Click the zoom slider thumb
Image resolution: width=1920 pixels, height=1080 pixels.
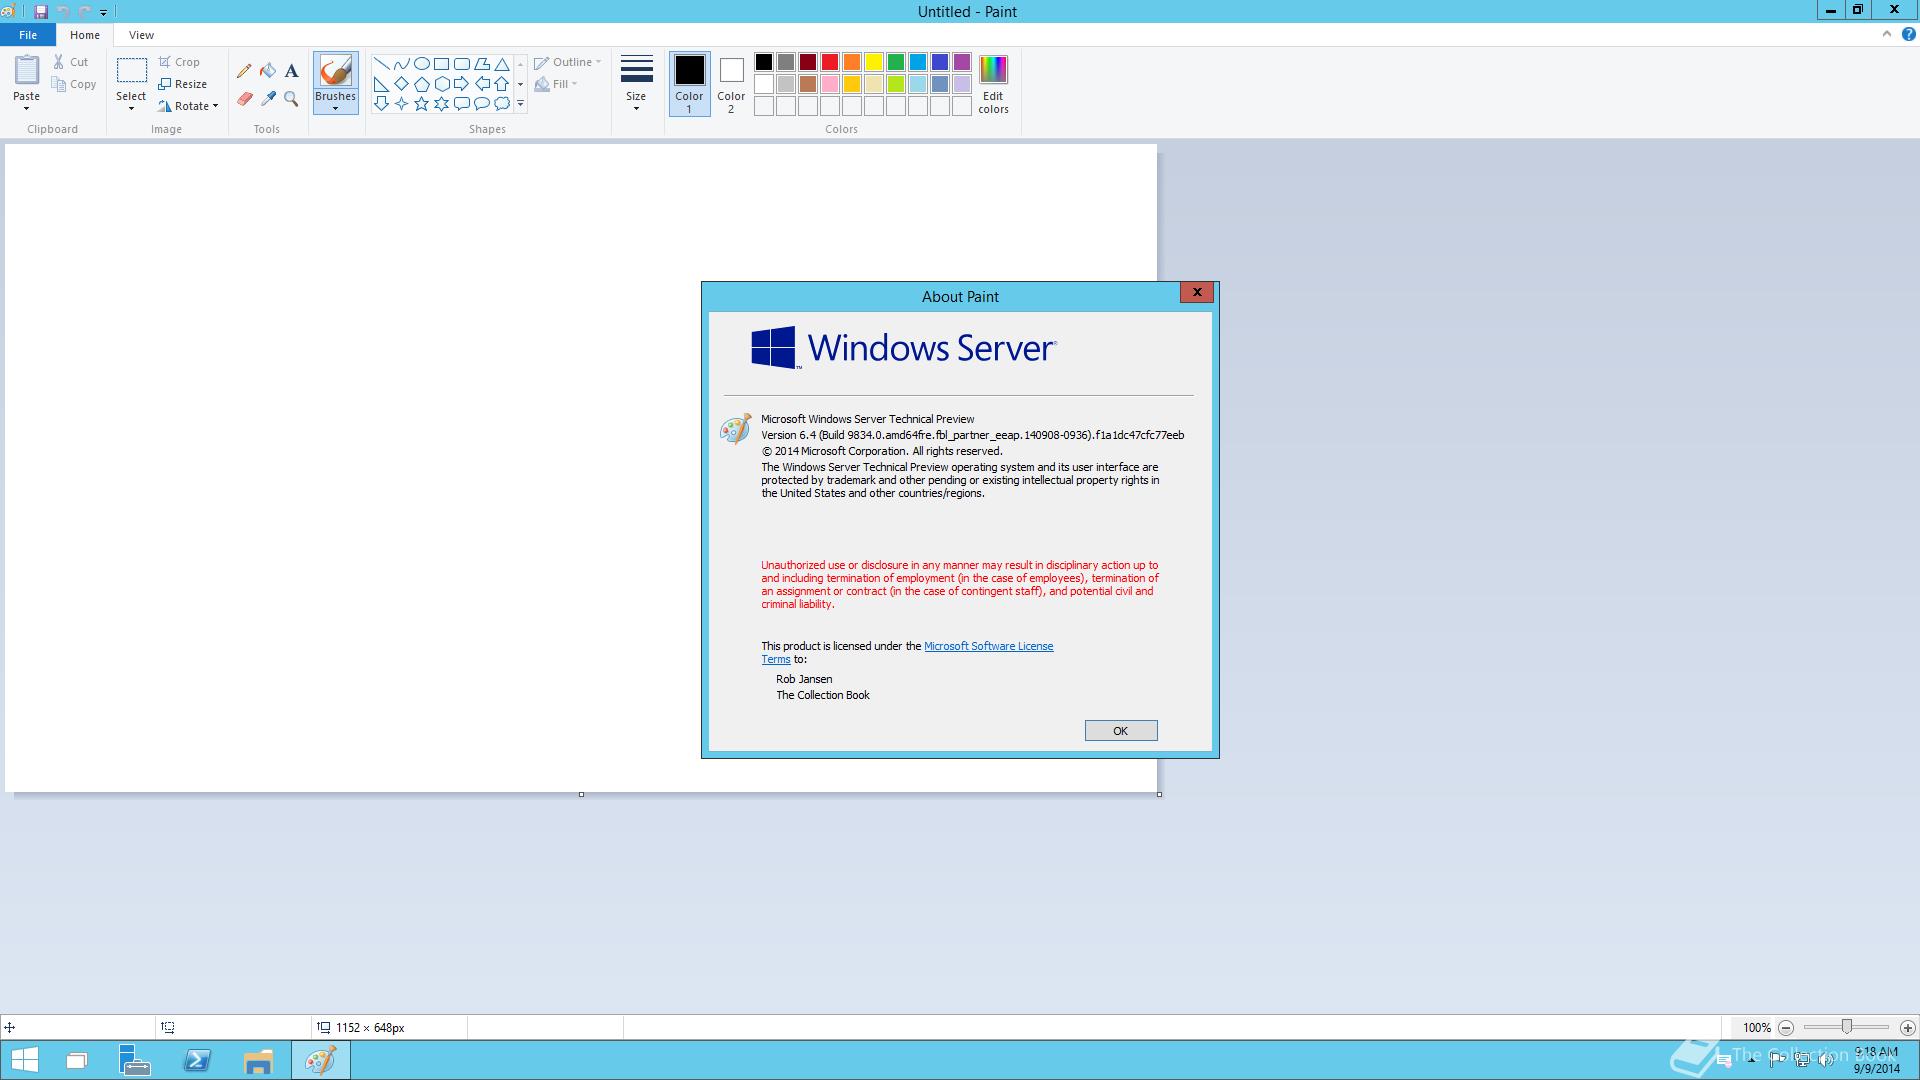[x=1847, y=1027]
